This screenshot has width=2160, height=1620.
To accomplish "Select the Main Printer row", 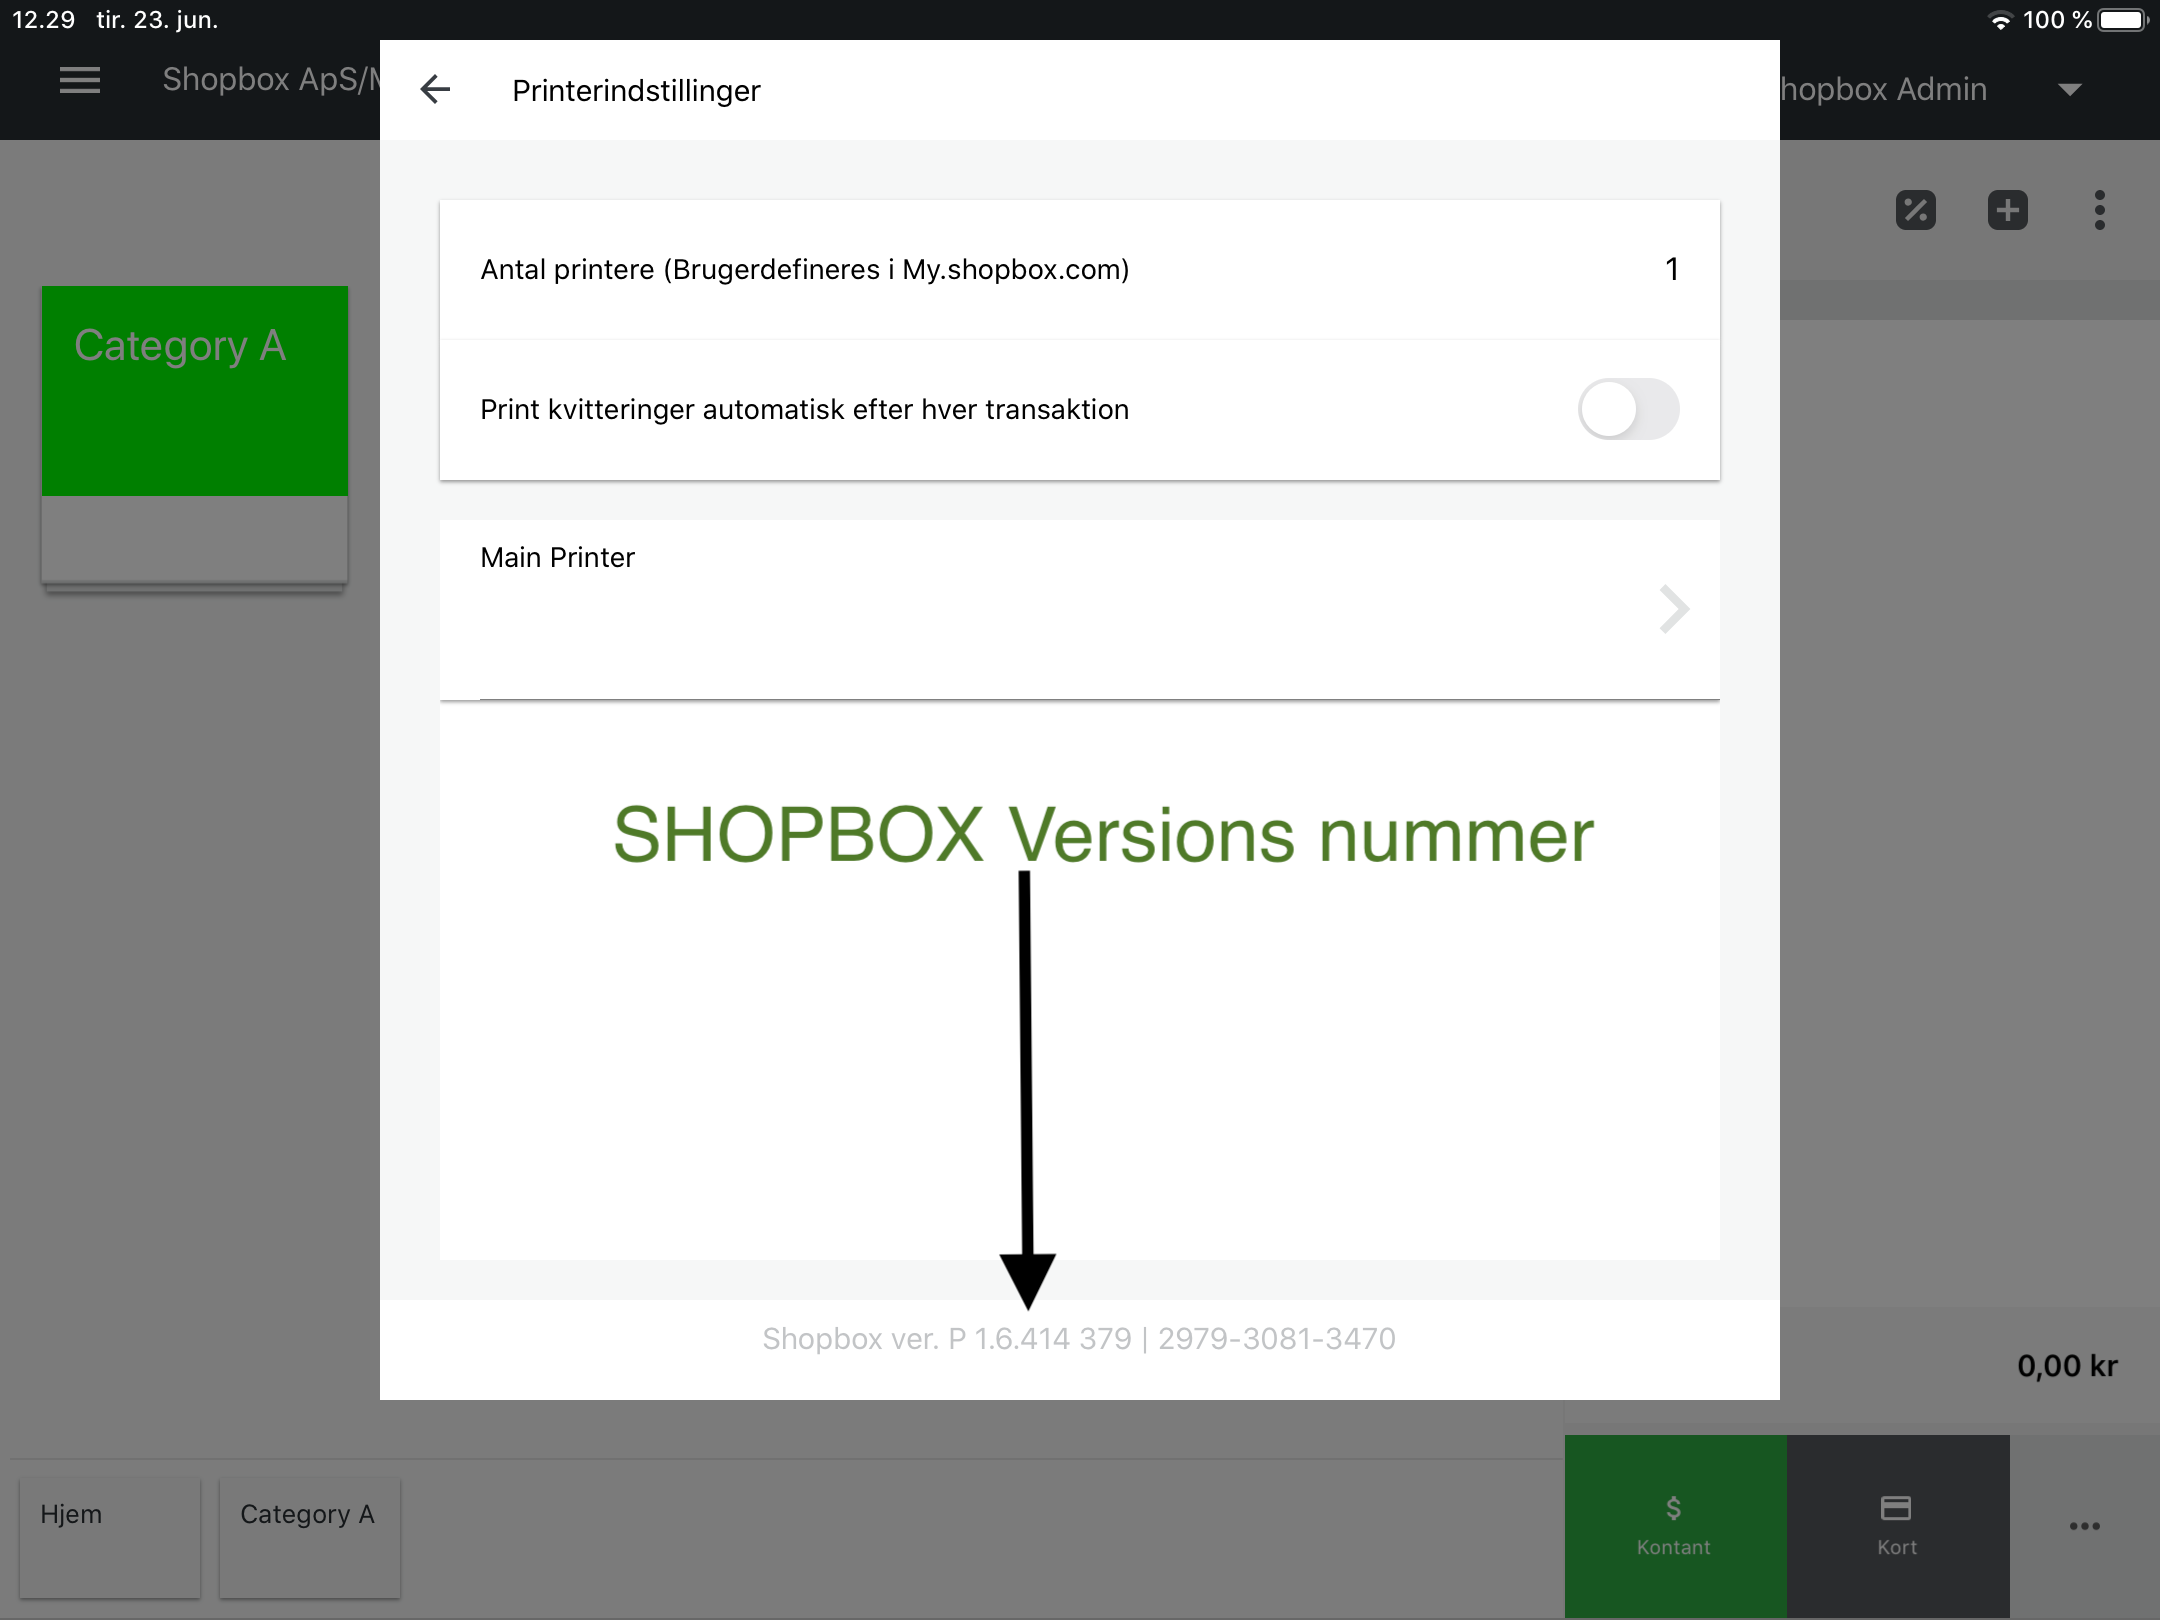I will pyautogui.click(x=1080, y=609).
